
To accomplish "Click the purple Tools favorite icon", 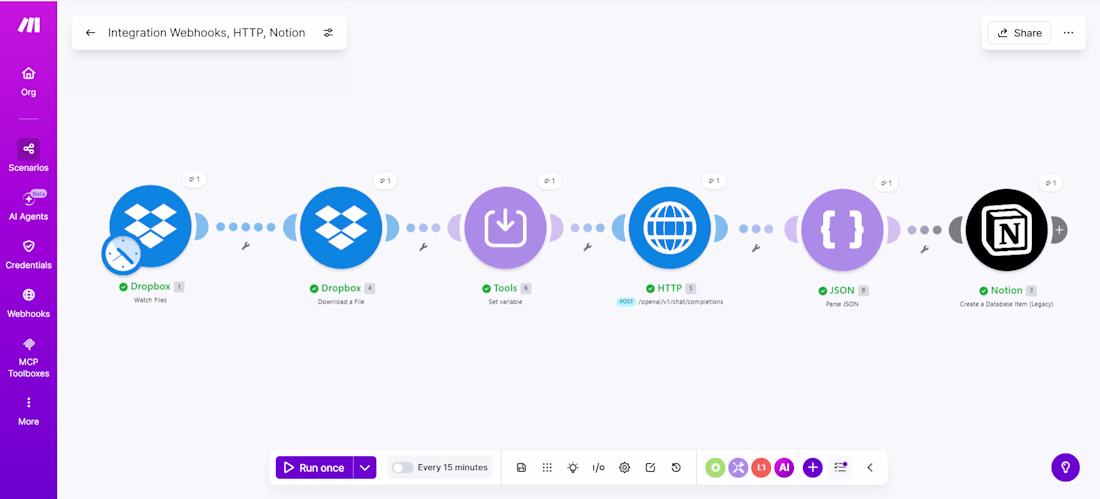I will click(x=738, y=467).
